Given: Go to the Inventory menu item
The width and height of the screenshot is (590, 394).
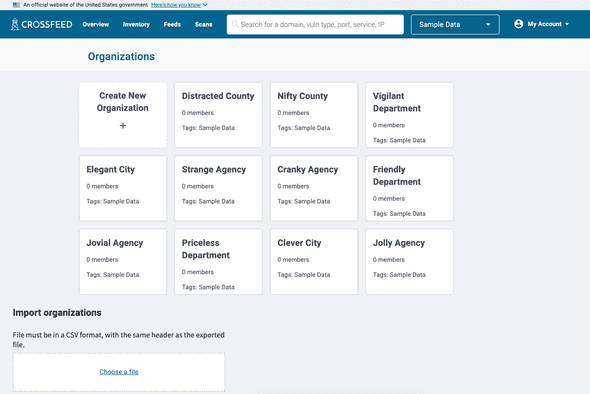Looking at the screenshot, I should coord(136,24).
